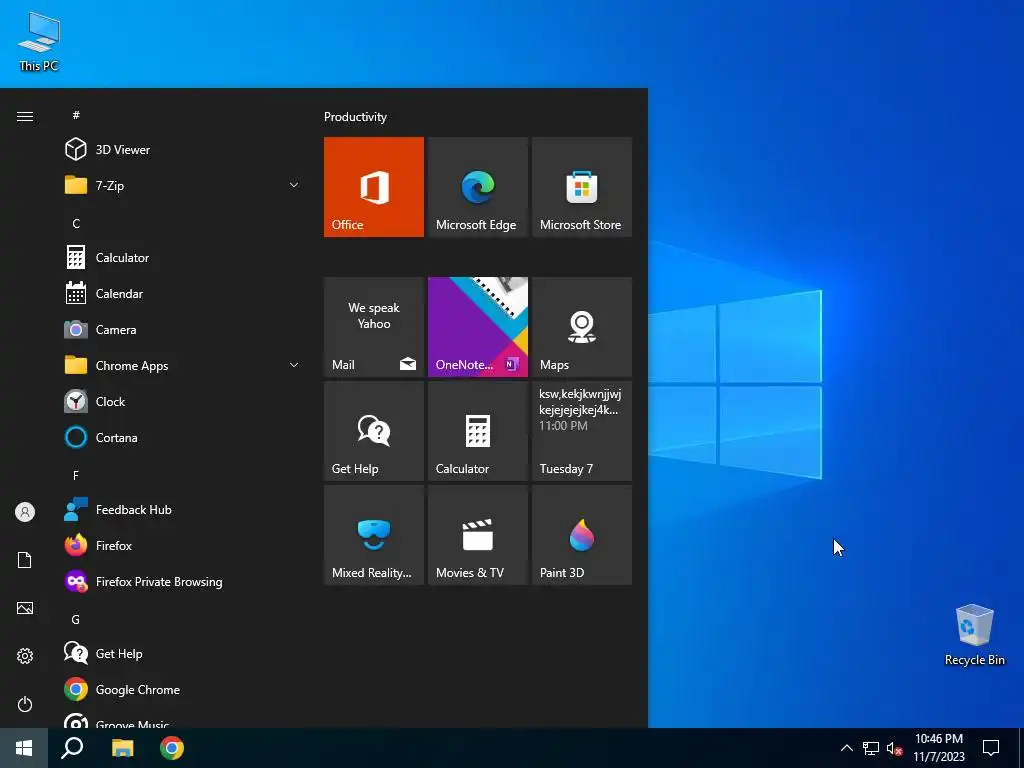
Task: Launch Firefox from the app list
Action: point(183,545)
